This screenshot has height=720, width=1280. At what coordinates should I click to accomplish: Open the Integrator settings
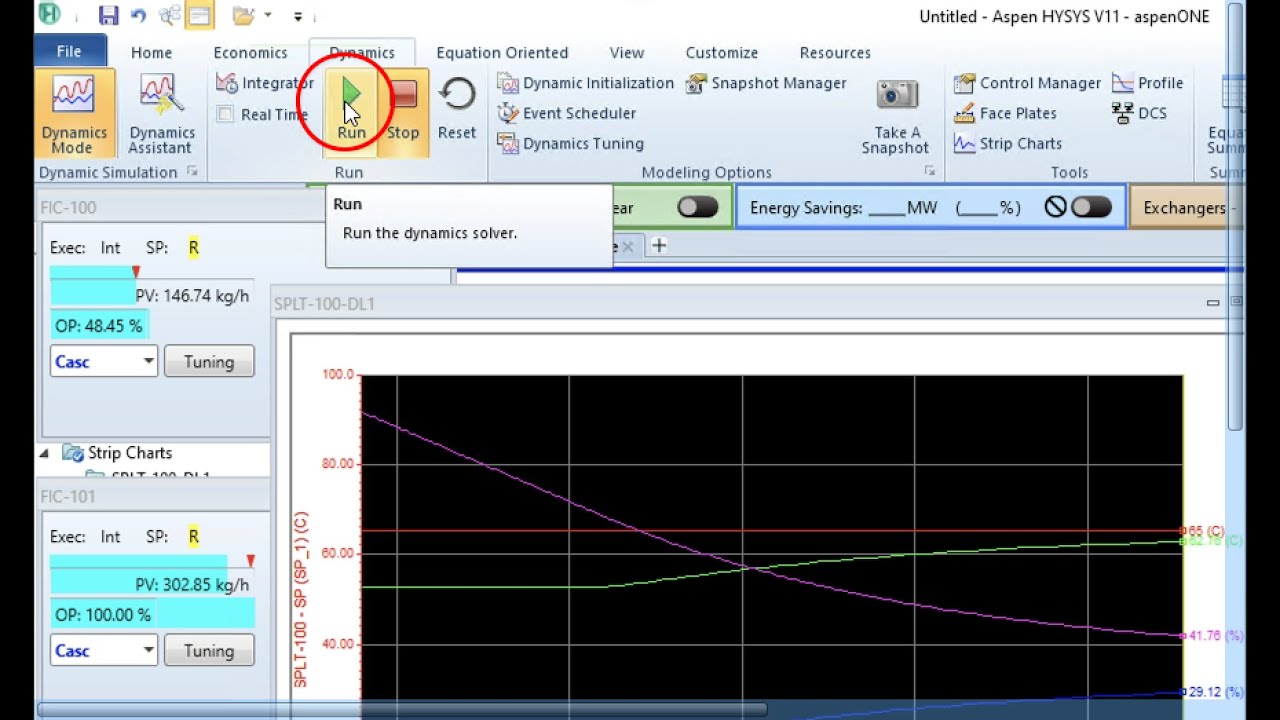point(264,83)
